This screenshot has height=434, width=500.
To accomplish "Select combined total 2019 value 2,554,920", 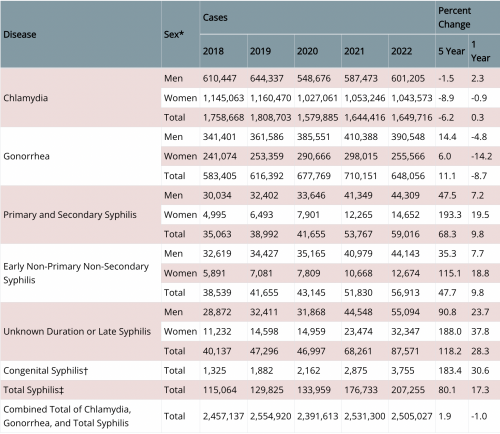I will pyautogui.click(x=270, y=416).
